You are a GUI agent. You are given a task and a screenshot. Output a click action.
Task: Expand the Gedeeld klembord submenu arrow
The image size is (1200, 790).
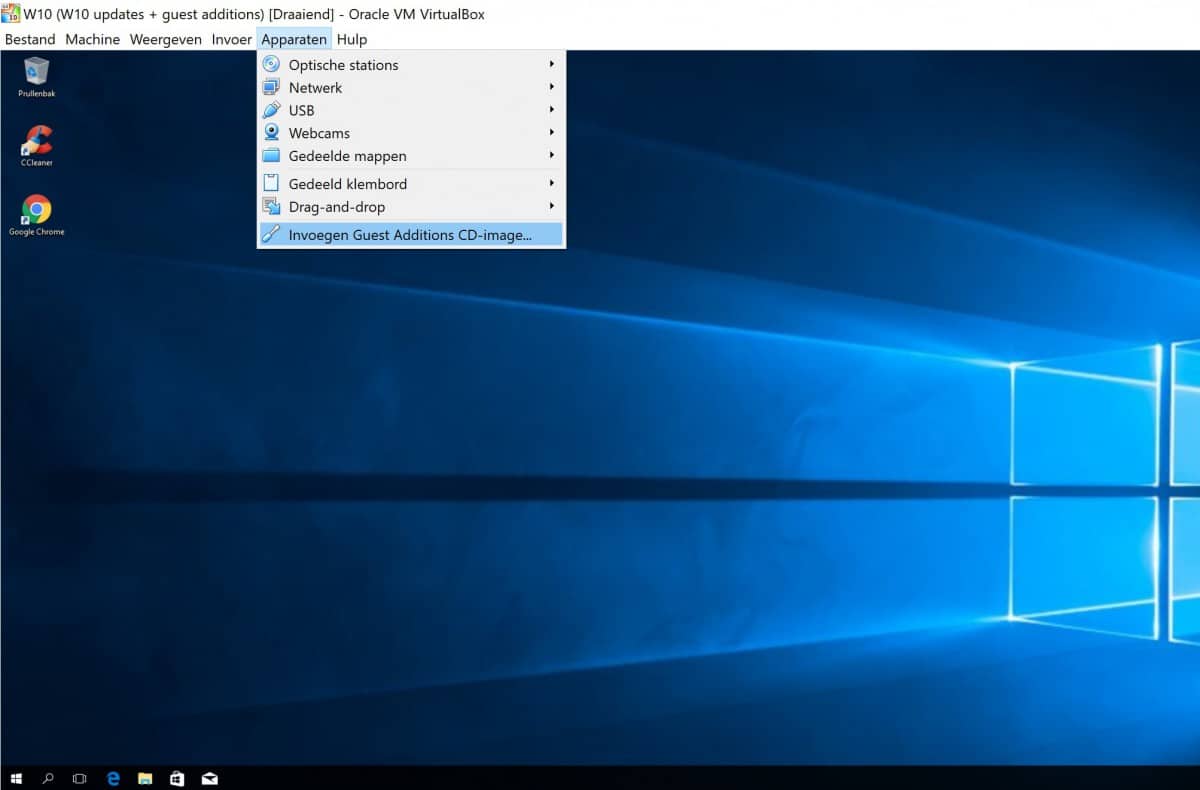pyautogui.click(x=551, y=184)
